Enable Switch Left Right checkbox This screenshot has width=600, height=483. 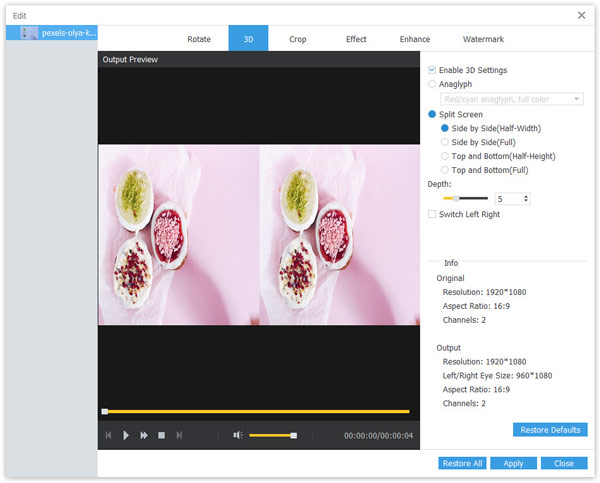tap(432, 214)
